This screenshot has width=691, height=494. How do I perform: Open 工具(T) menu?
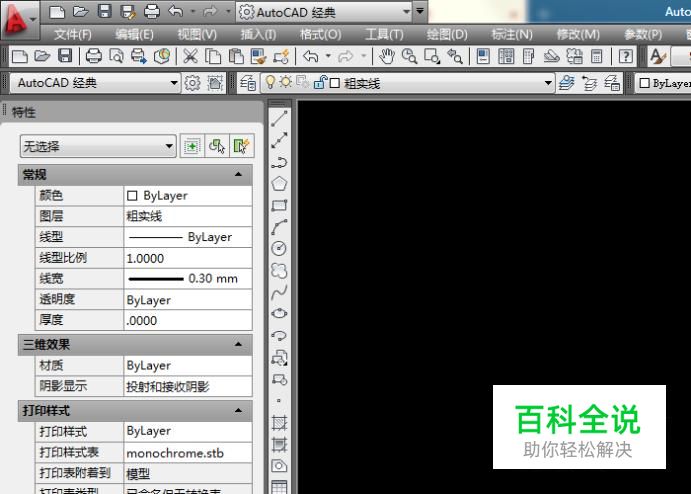(x=384, y=34)
